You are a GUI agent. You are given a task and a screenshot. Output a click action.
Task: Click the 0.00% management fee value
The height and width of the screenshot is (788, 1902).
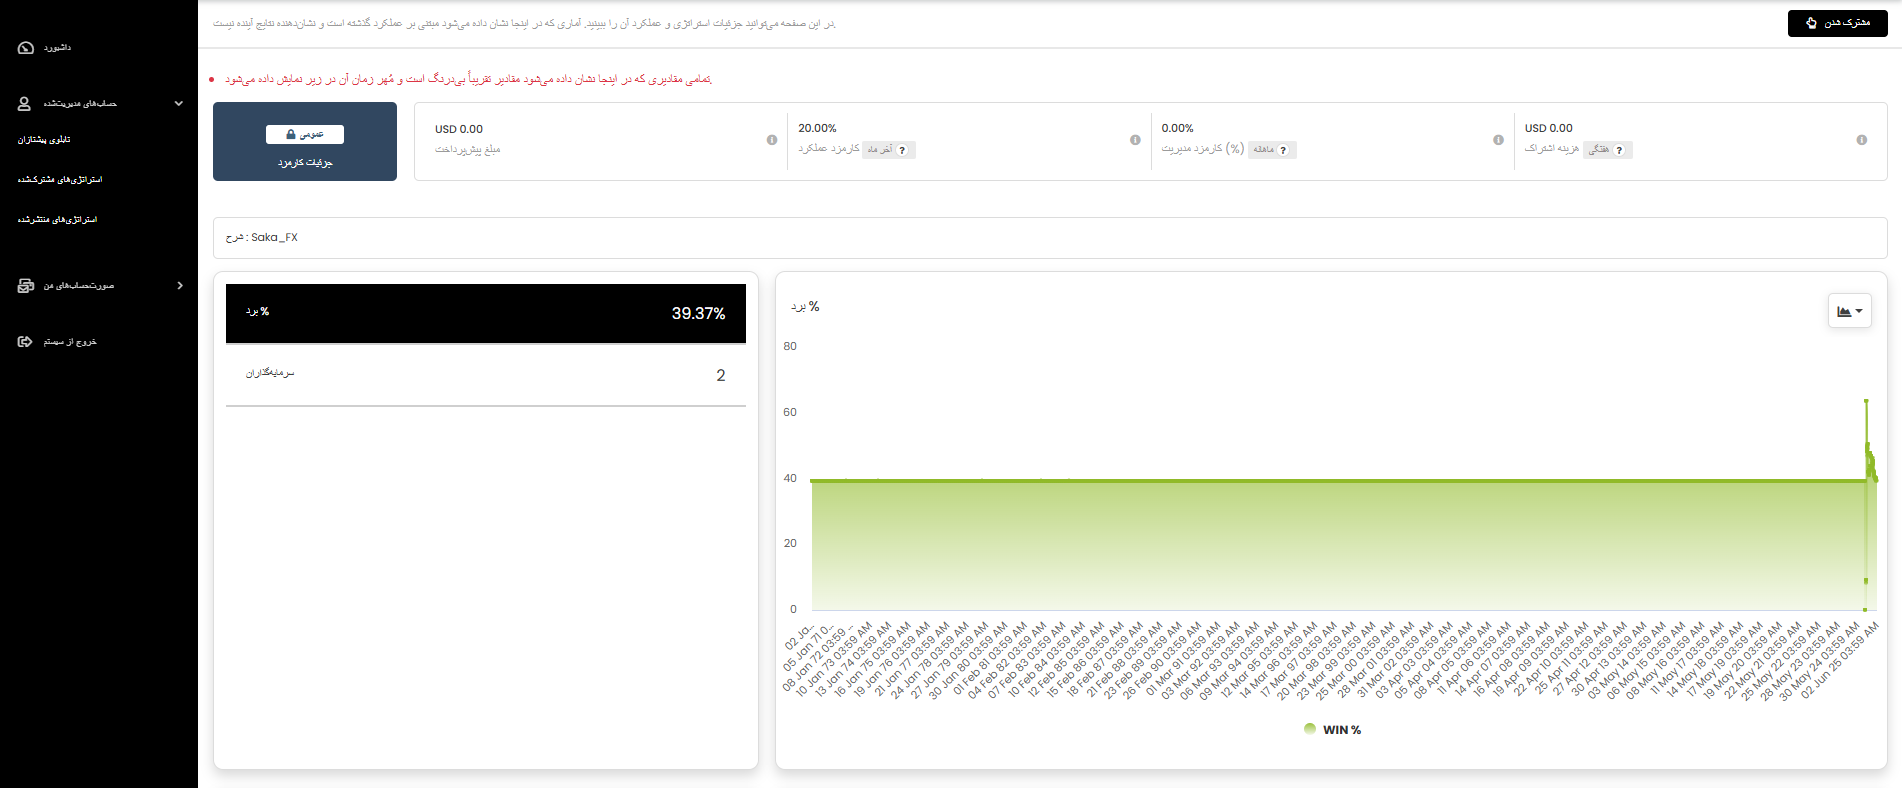1177,128
